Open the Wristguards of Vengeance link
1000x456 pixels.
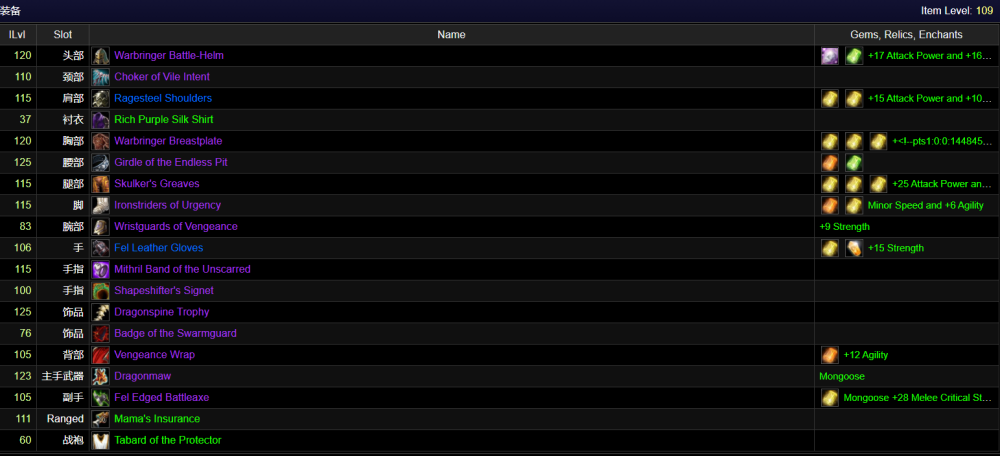pos(176,226)
